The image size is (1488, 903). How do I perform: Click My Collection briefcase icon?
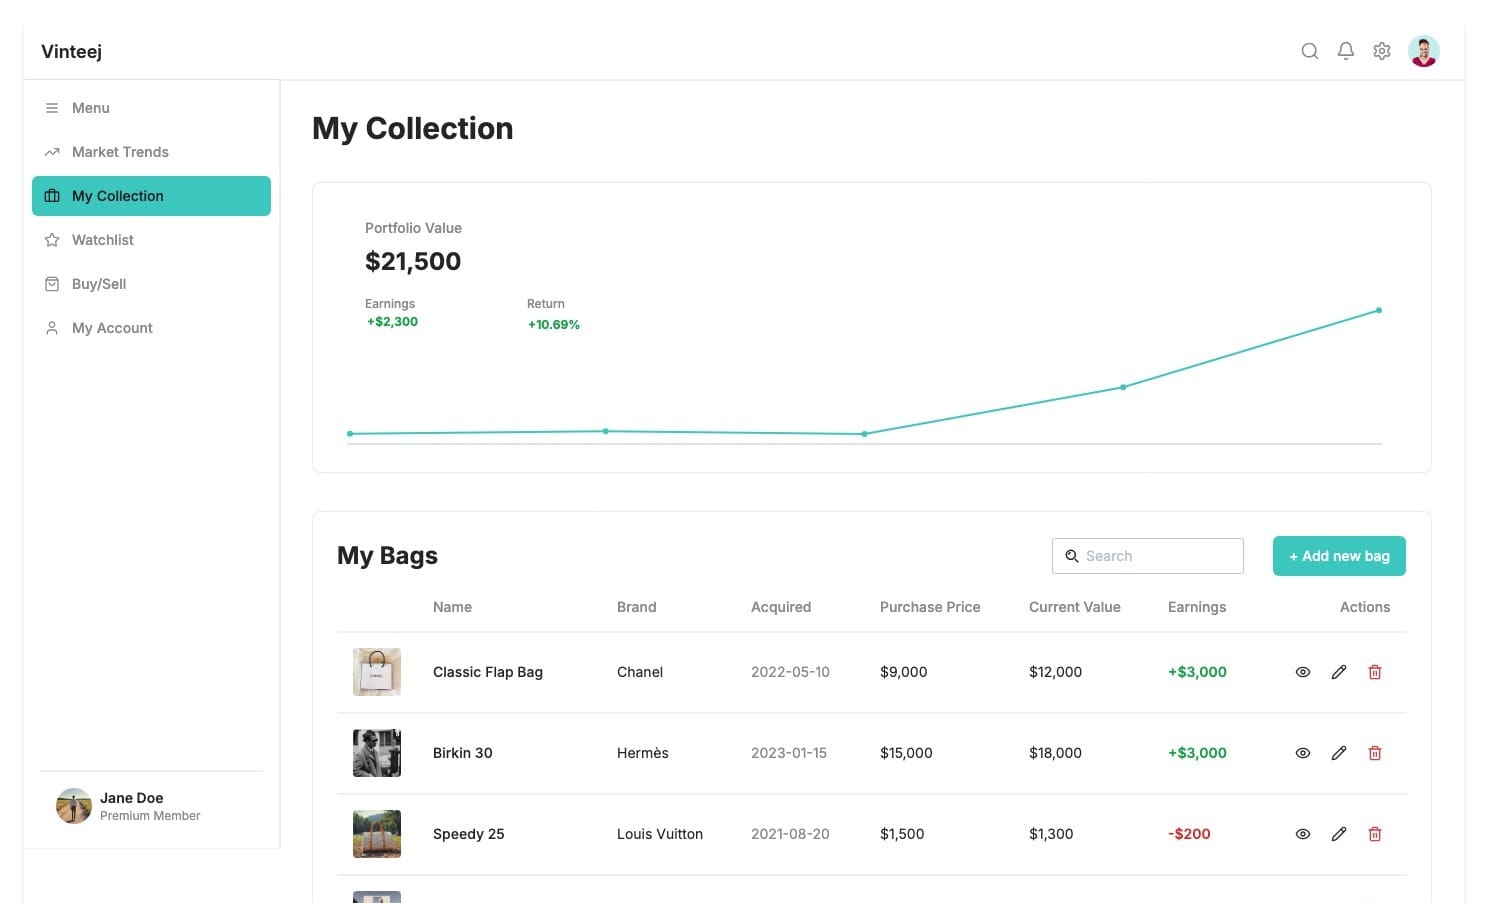[x=52, y=196]
